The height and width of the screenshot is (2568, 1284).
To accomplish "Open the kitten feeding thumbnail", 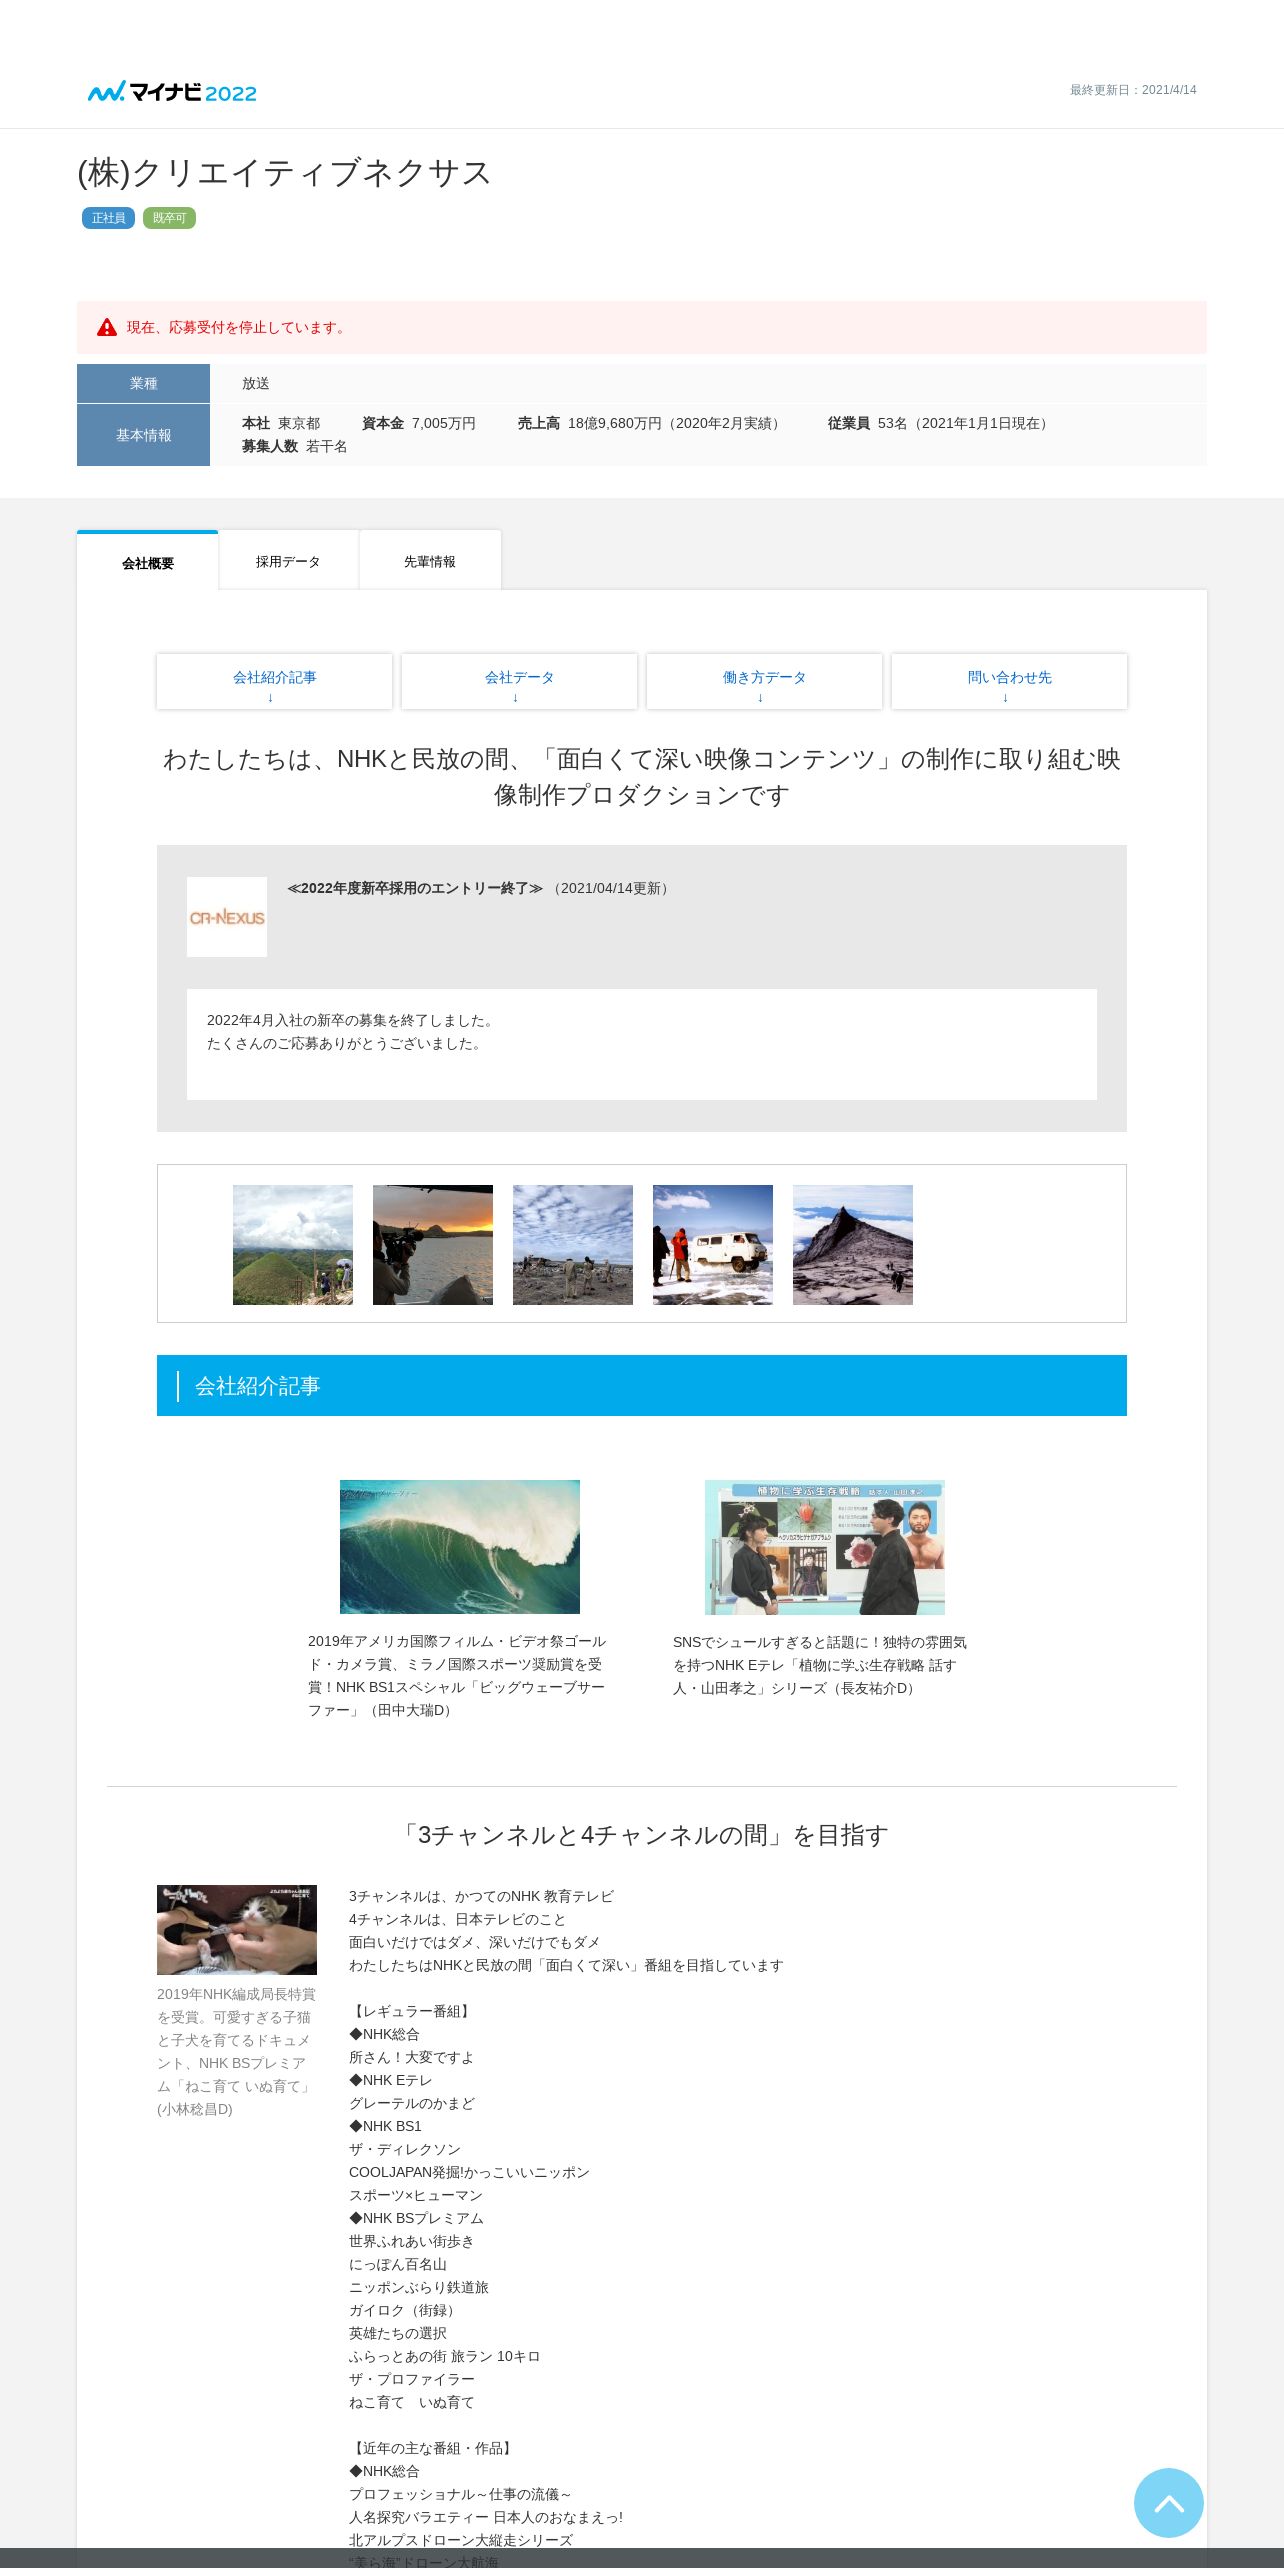I will click(237, 1930).
